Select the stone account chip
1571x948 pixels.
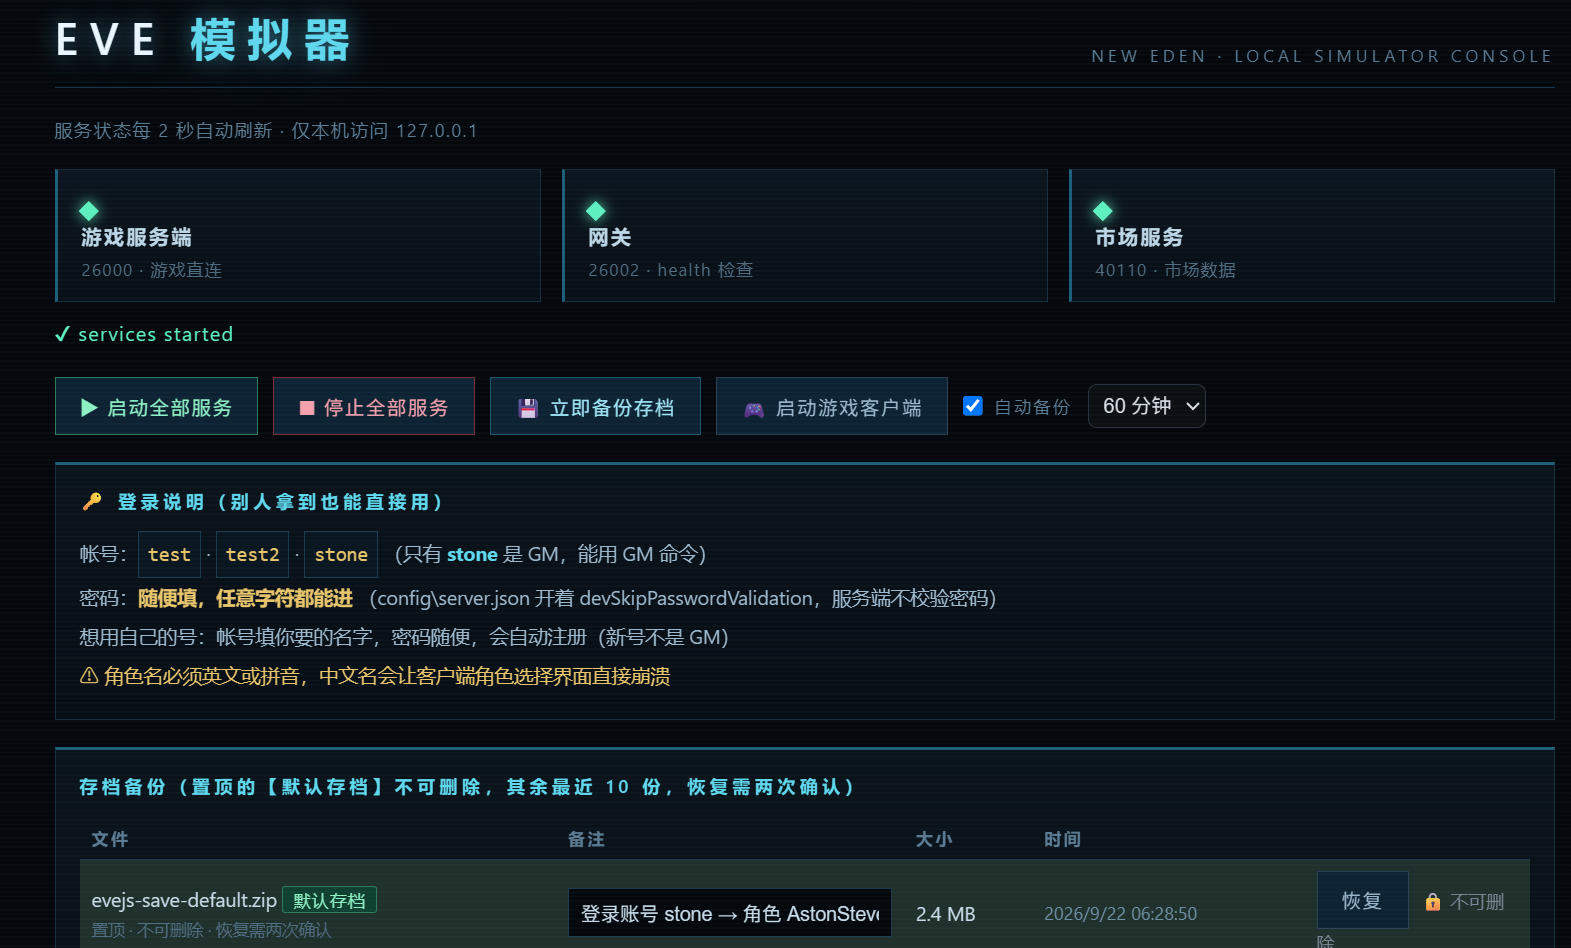point(341,554)
